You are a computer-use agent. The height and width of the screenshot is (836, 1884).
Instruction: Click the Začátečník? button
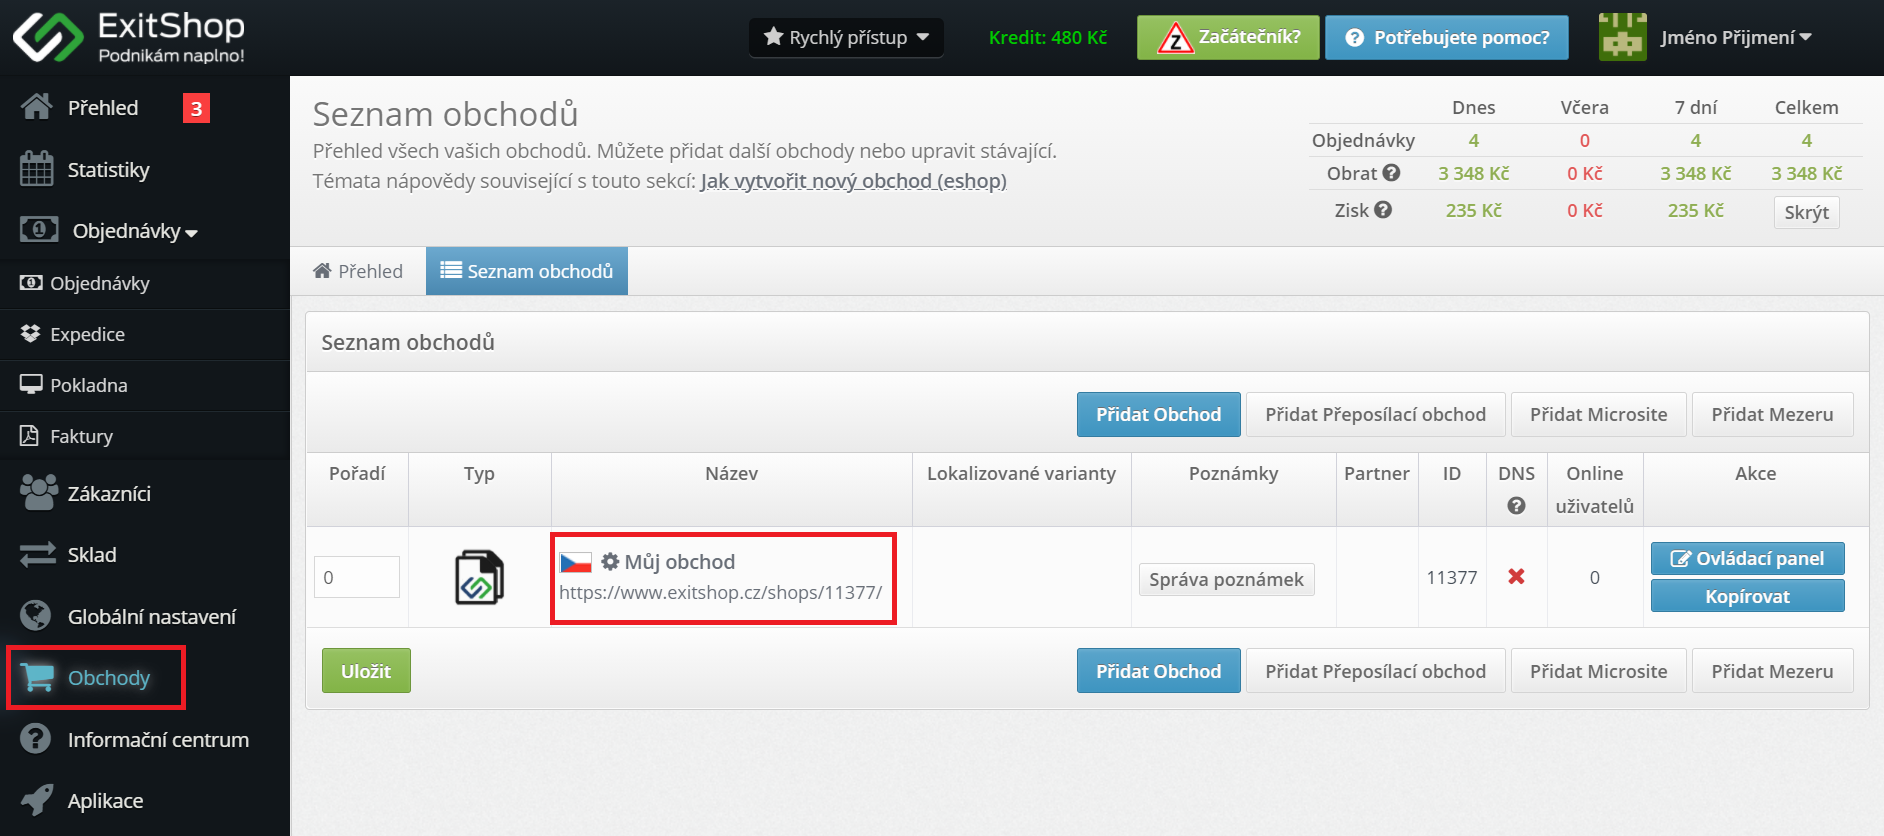[1228, 38]
